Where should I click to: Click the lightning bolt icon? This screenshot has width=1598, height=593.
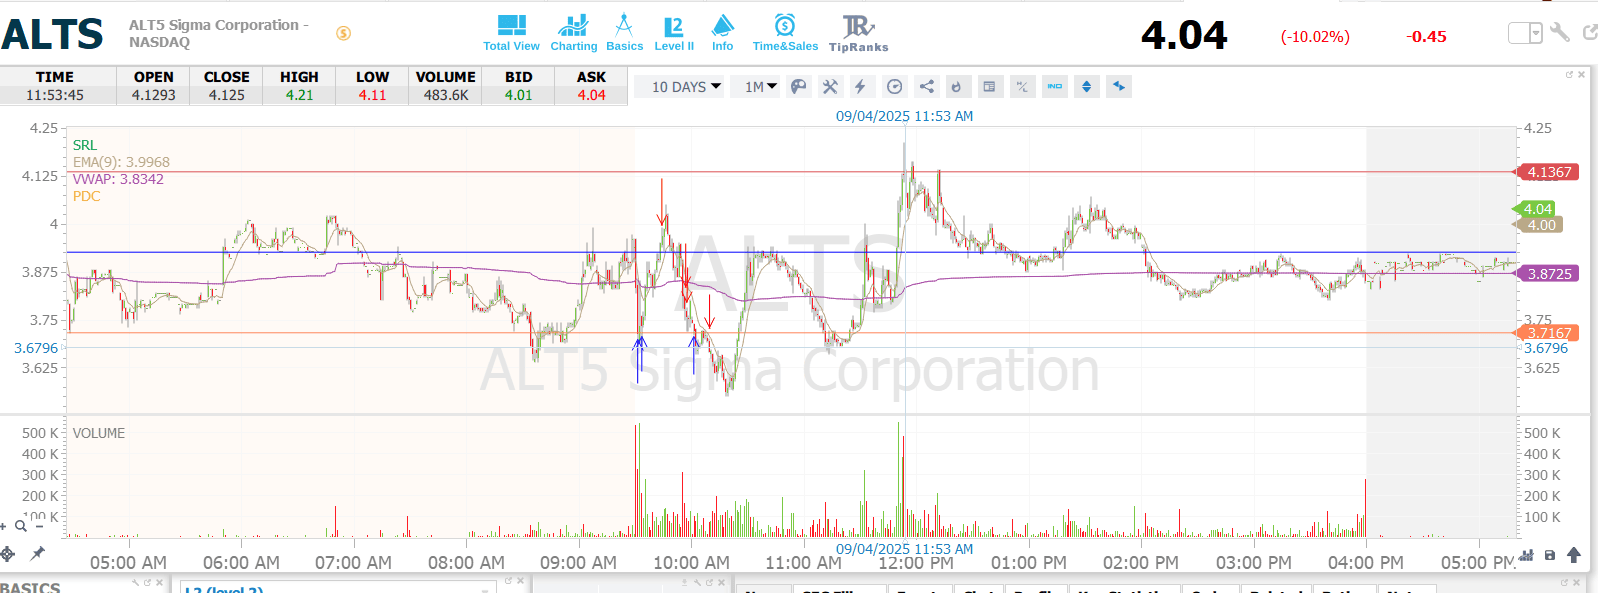860,87
